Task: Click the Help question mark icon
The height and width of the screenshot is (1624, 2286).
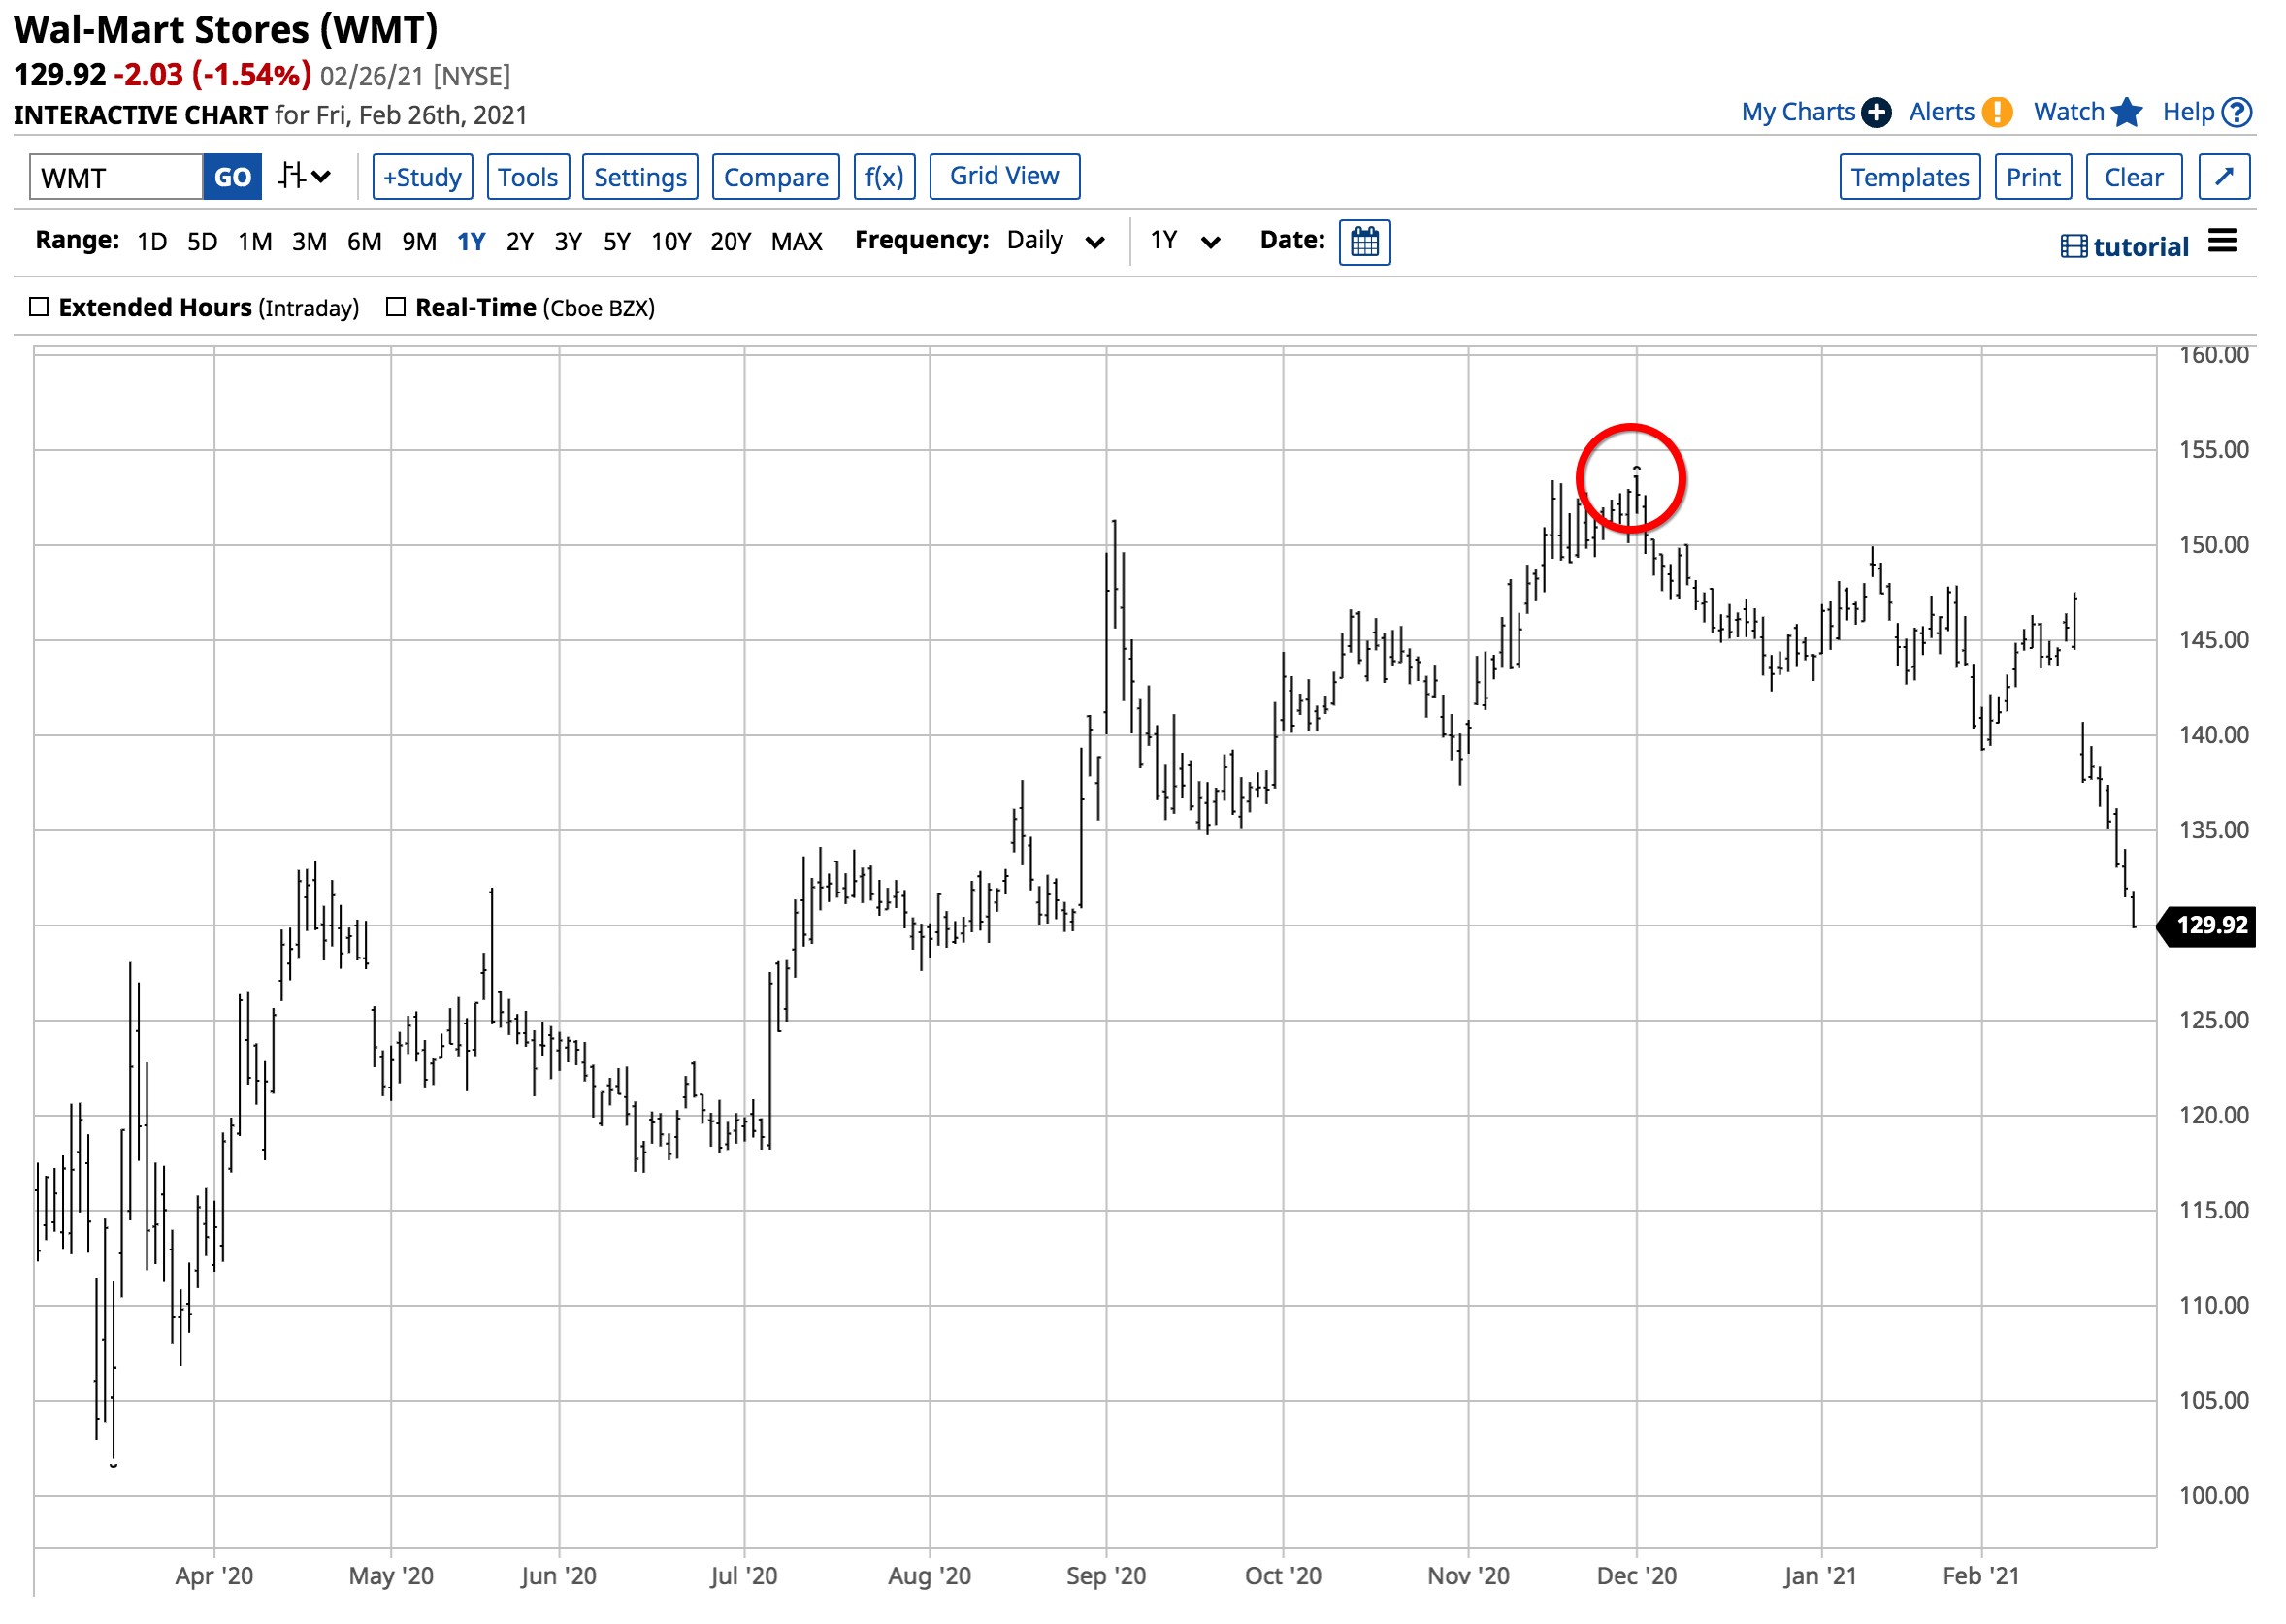Action: pyautogui.click(x=2236, y=112)
